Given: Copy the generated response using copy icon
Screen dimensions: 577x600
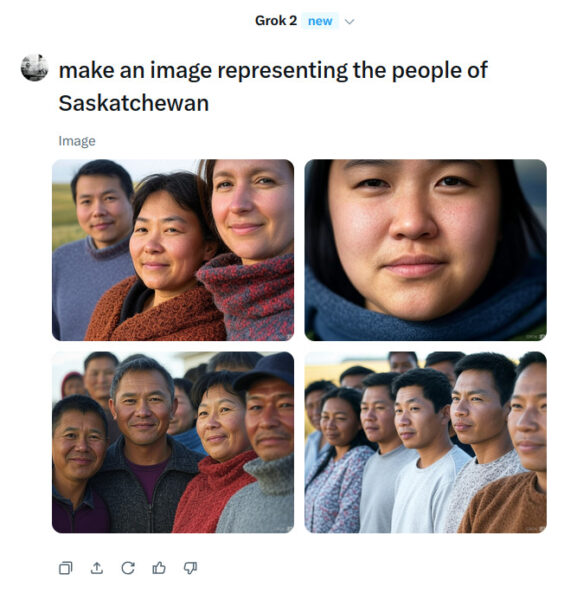Looking at the screenshot, I should pyautogui.click(x=65, y=568).
